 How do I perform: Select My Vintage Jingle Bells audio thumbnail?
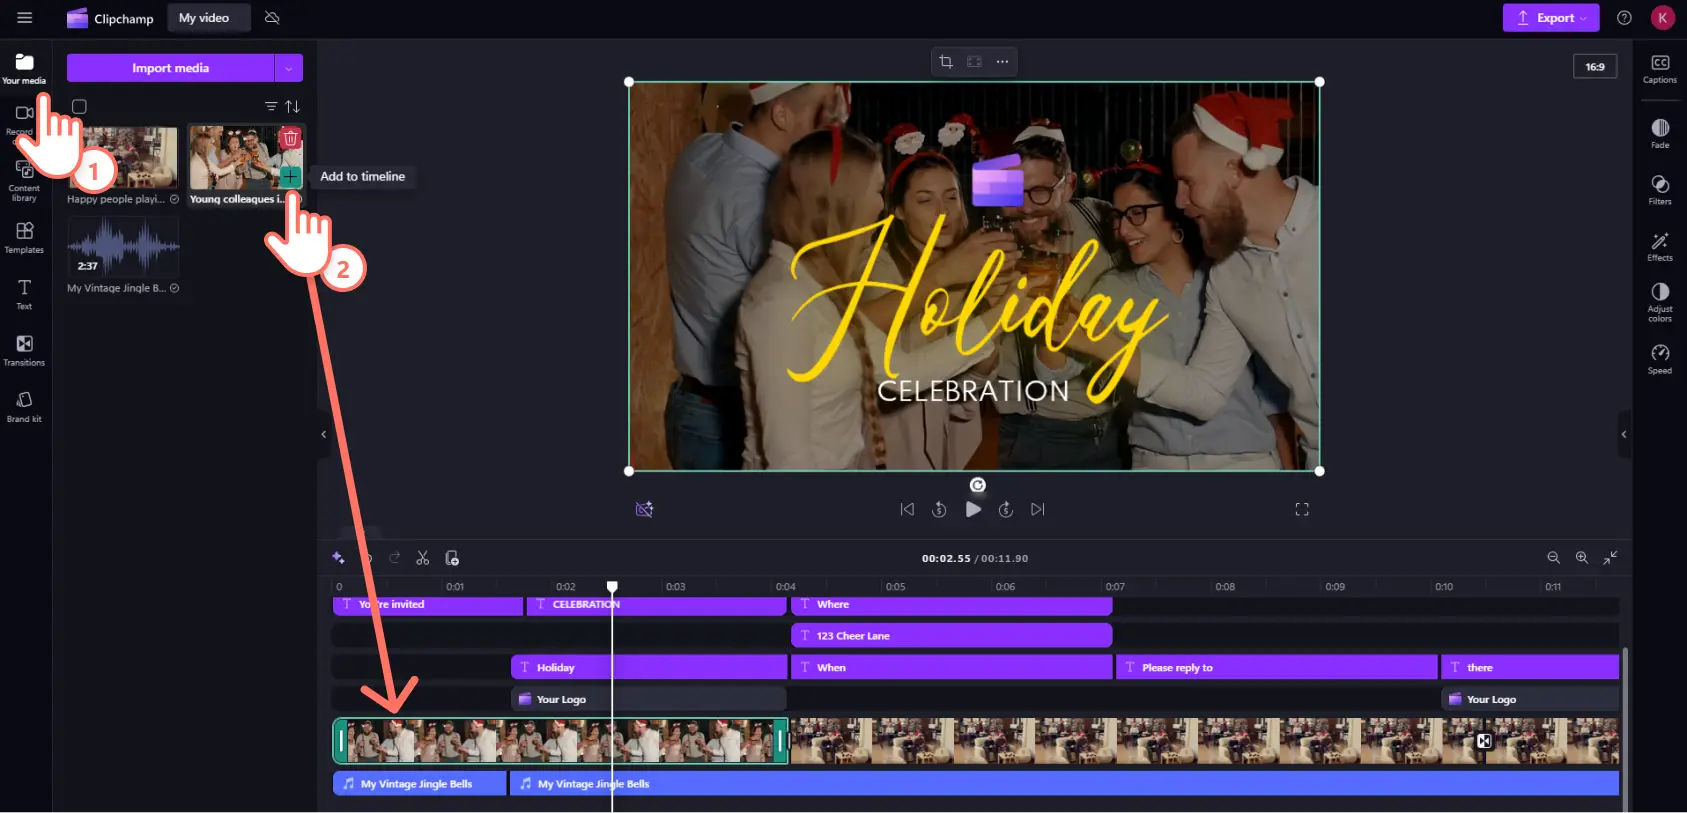pyautogui.click(x=123, y=246)
